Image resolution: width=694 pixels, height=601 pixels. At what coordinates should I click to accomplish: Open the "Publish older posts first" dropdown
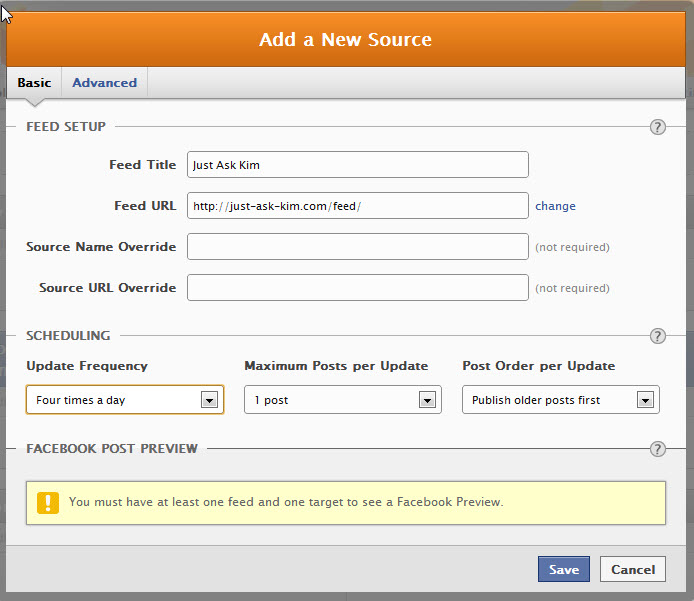(x=561, y=400)
